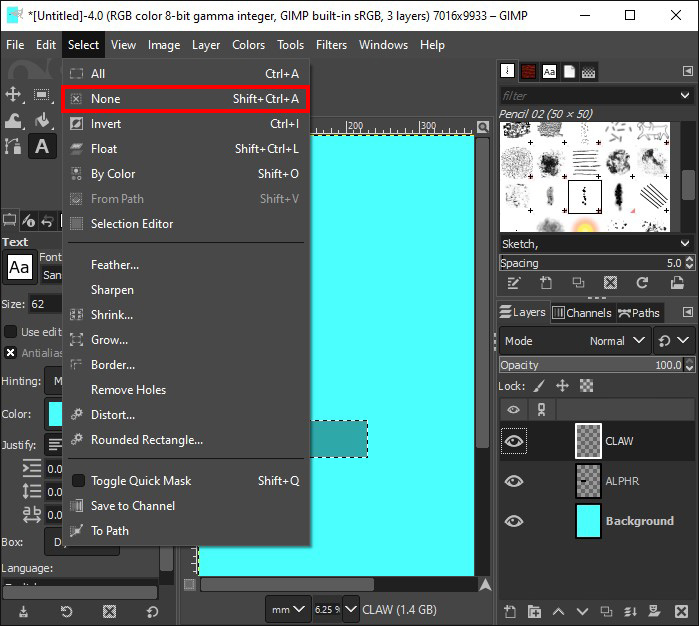699x626 pixels.
Task: Create a new layer in Layers panel
Action: coord(510,611)
